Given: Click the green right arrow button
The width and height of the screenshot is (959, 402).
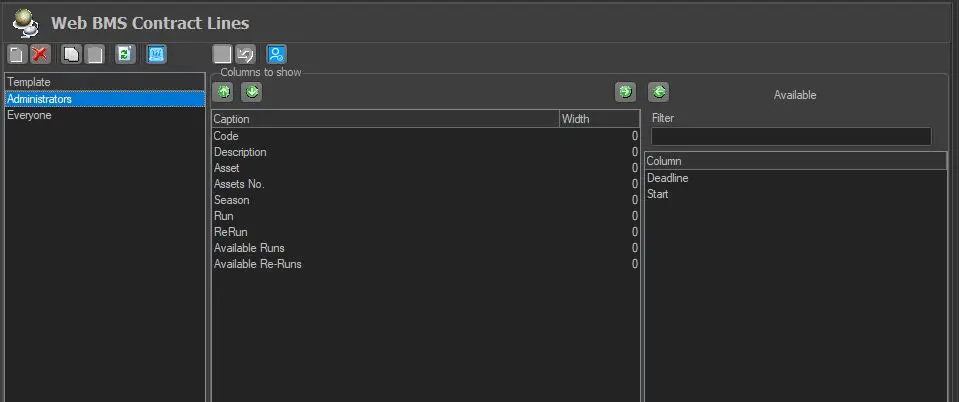Looking at the screenshot, I should 625,92.
